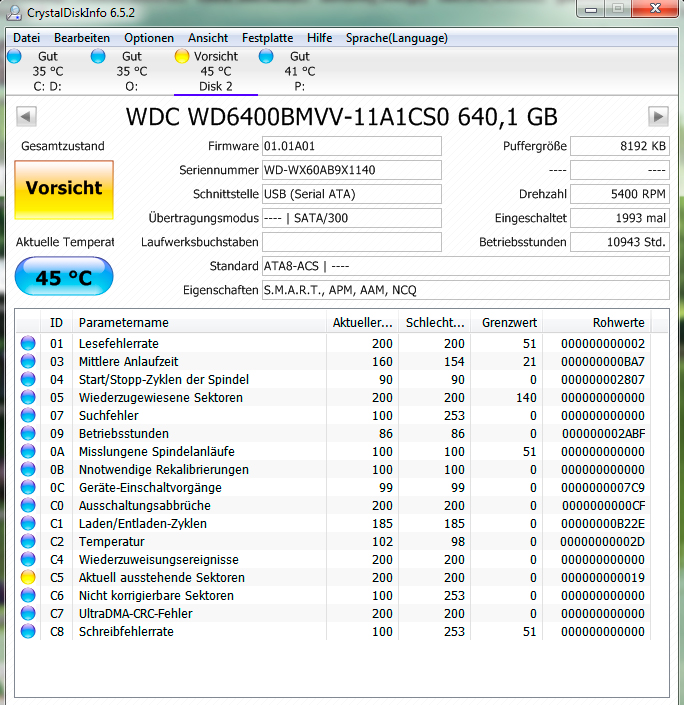Click the Eigenschaften field

click(466, 290)
